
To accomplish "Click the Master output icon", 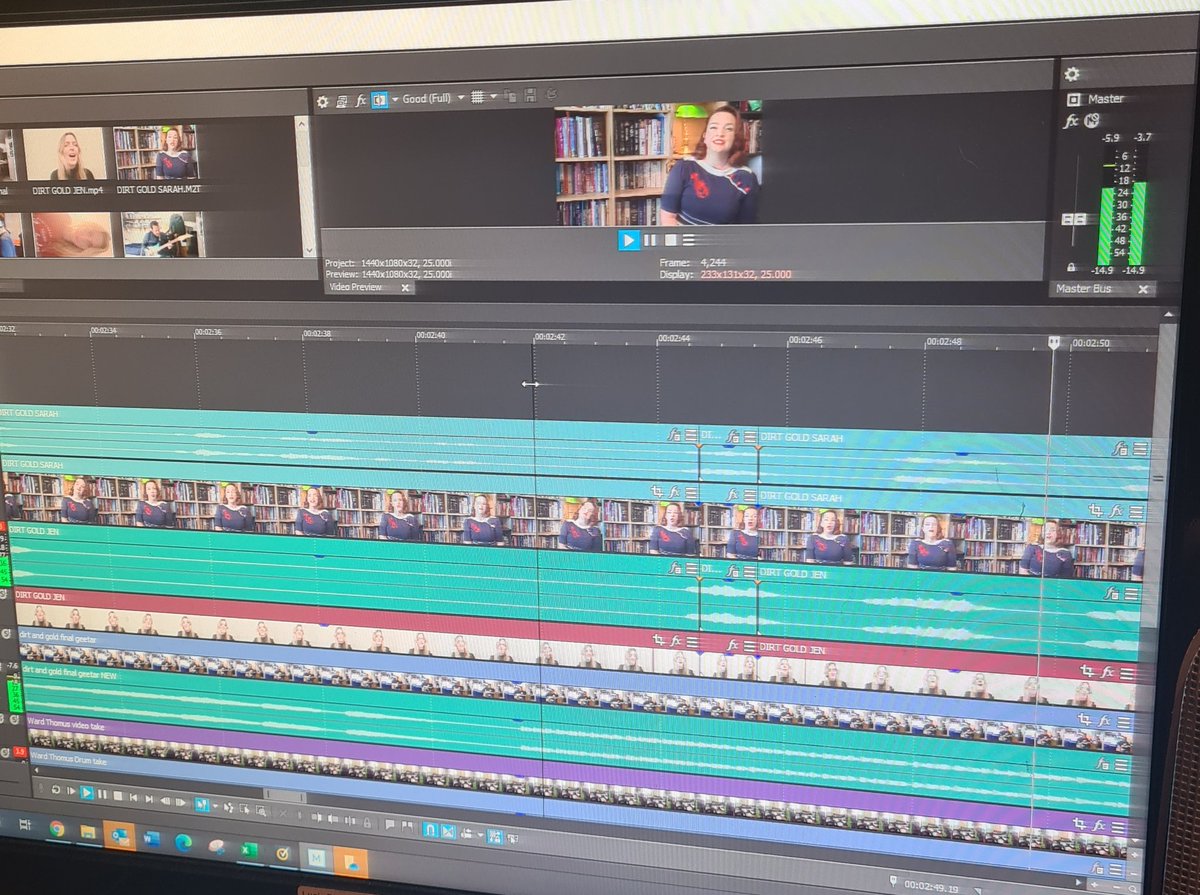I will coord(1074,99).
